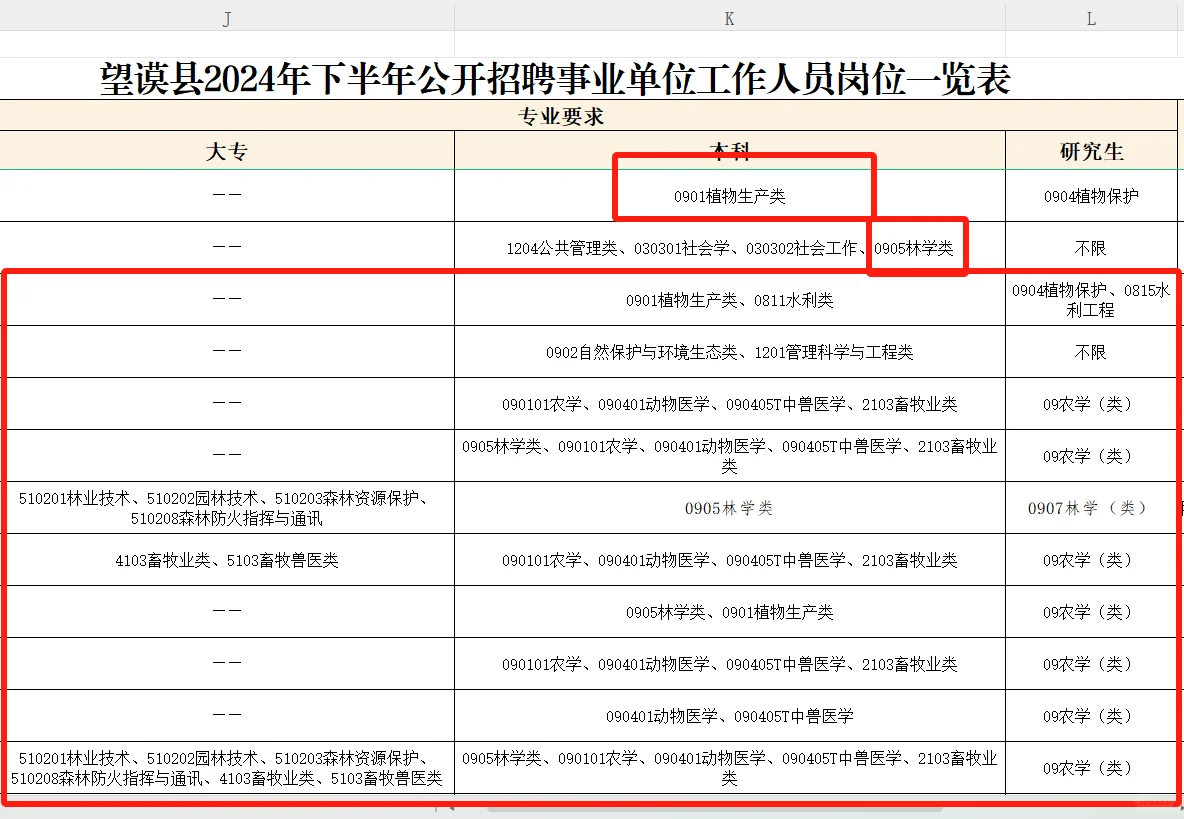
Task: Select the 大专 header cell
Action: click(227, 151)
